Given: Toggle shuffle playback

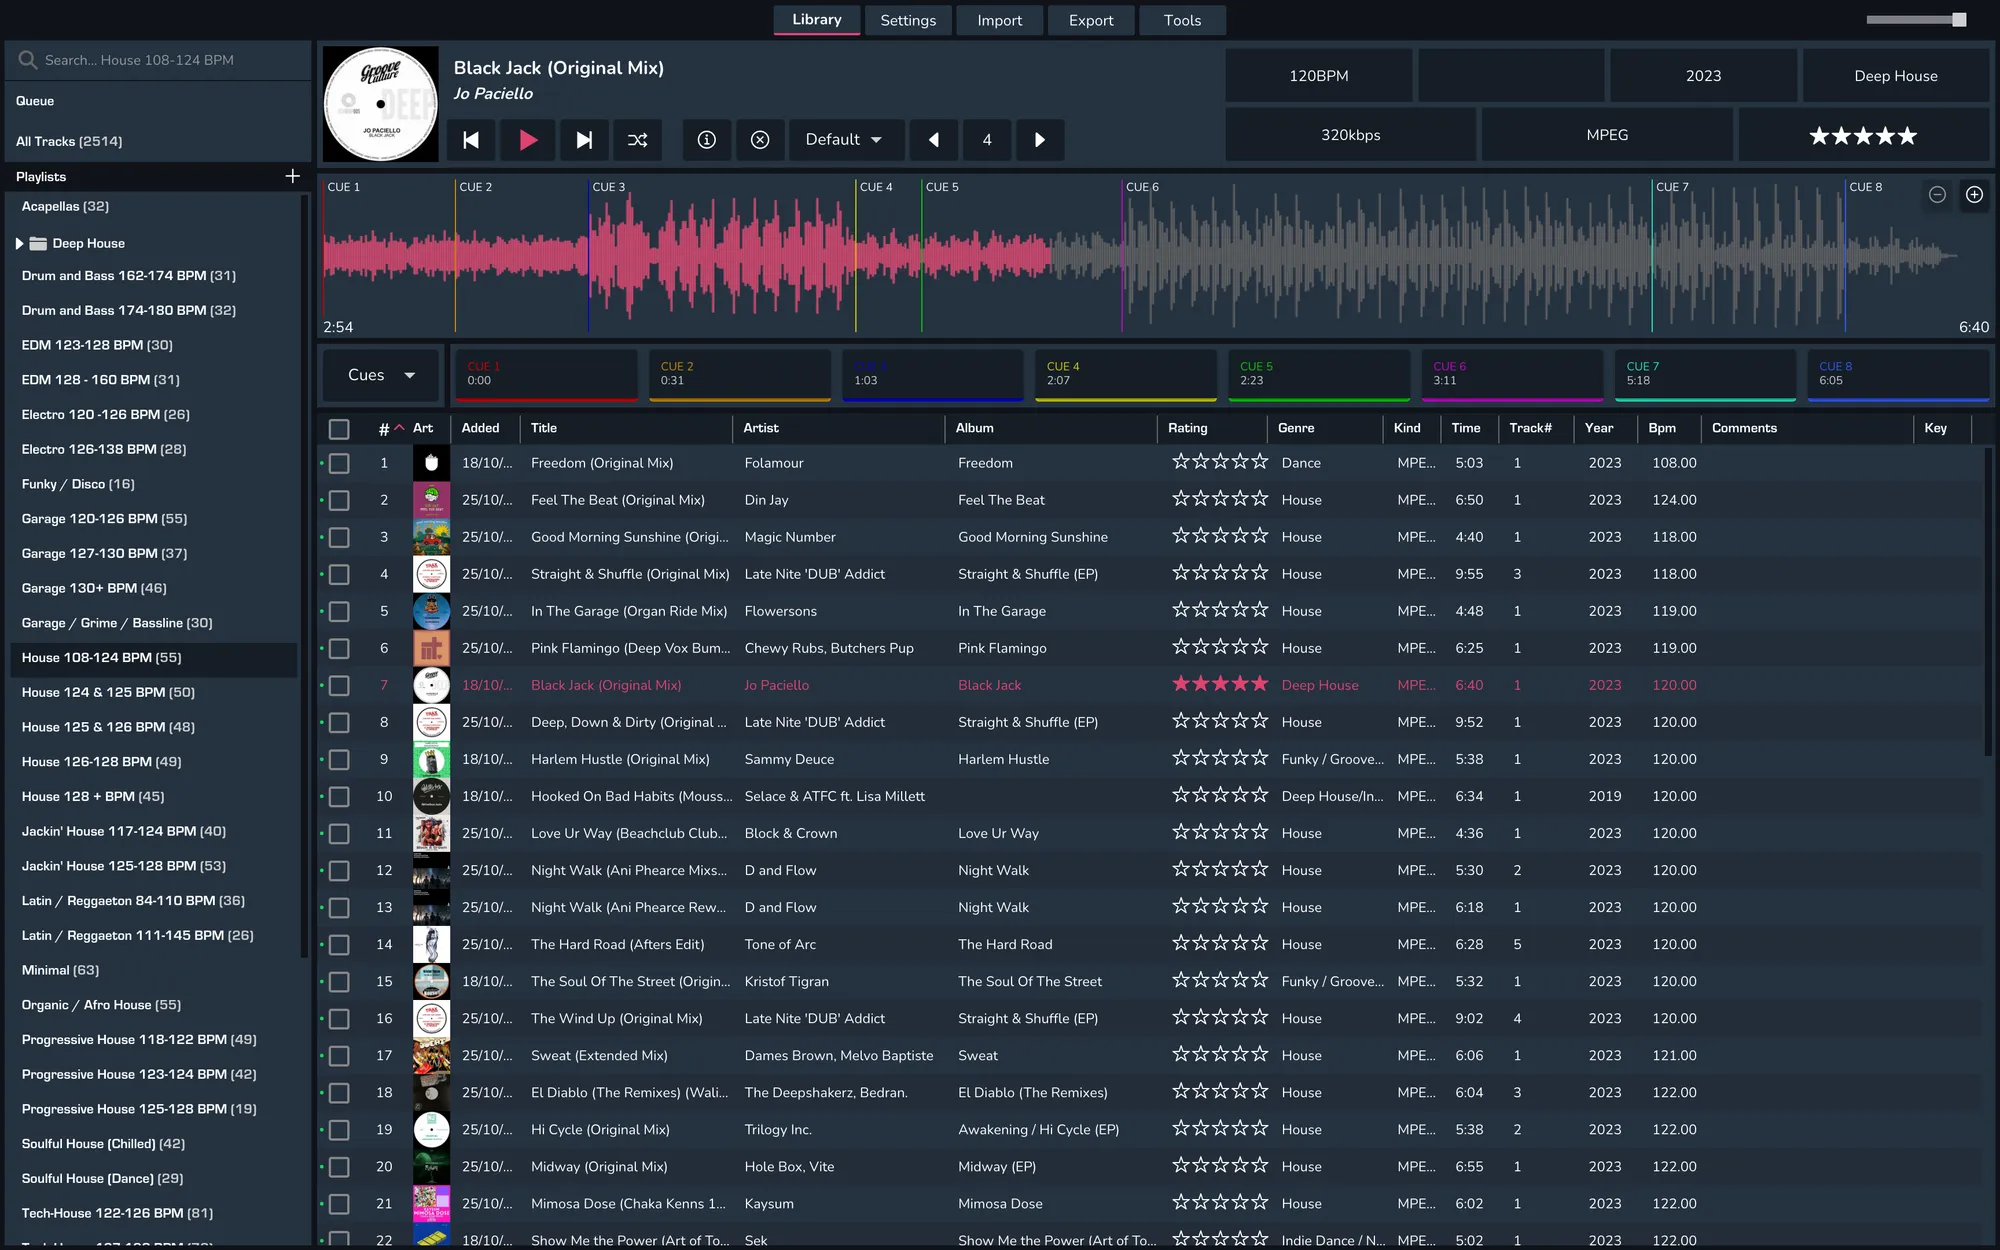Looking at the screenshot, I should pyautogui.click(x=638, y=140).
